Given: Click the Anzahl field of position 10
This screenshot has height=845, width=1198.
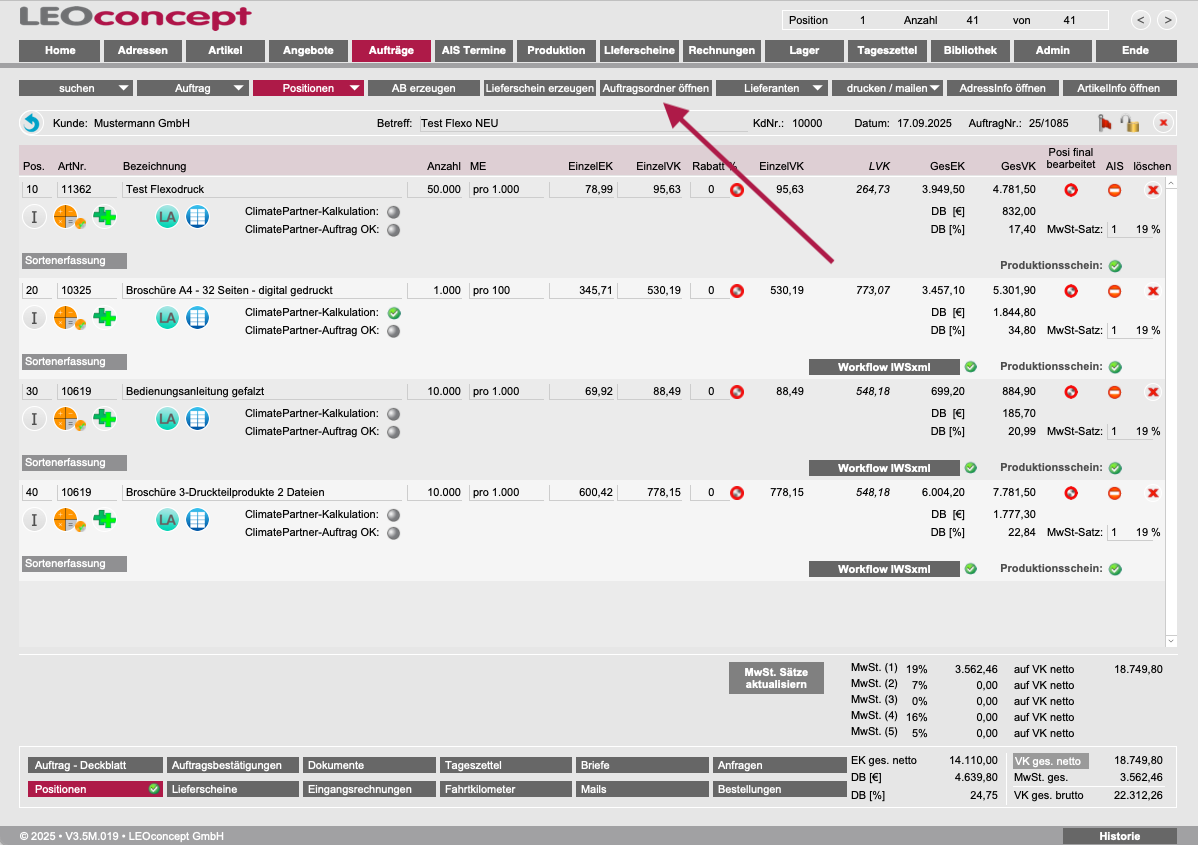Looking at the screenshot, I should [435, 189].
